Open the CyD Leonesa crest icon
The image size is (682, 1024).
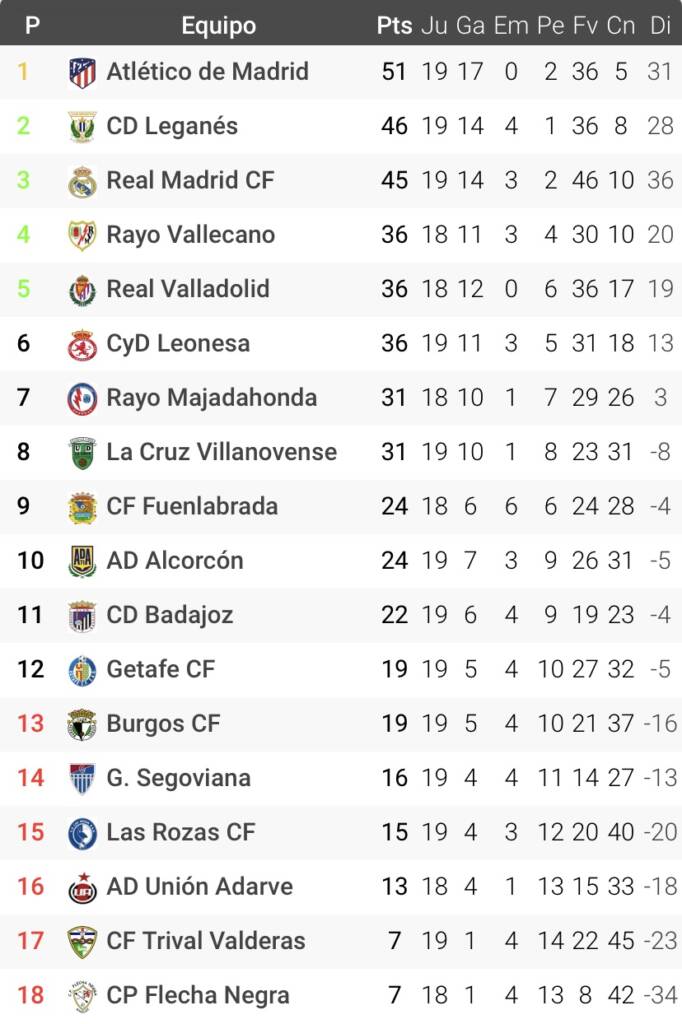click(x=82, y=344)
